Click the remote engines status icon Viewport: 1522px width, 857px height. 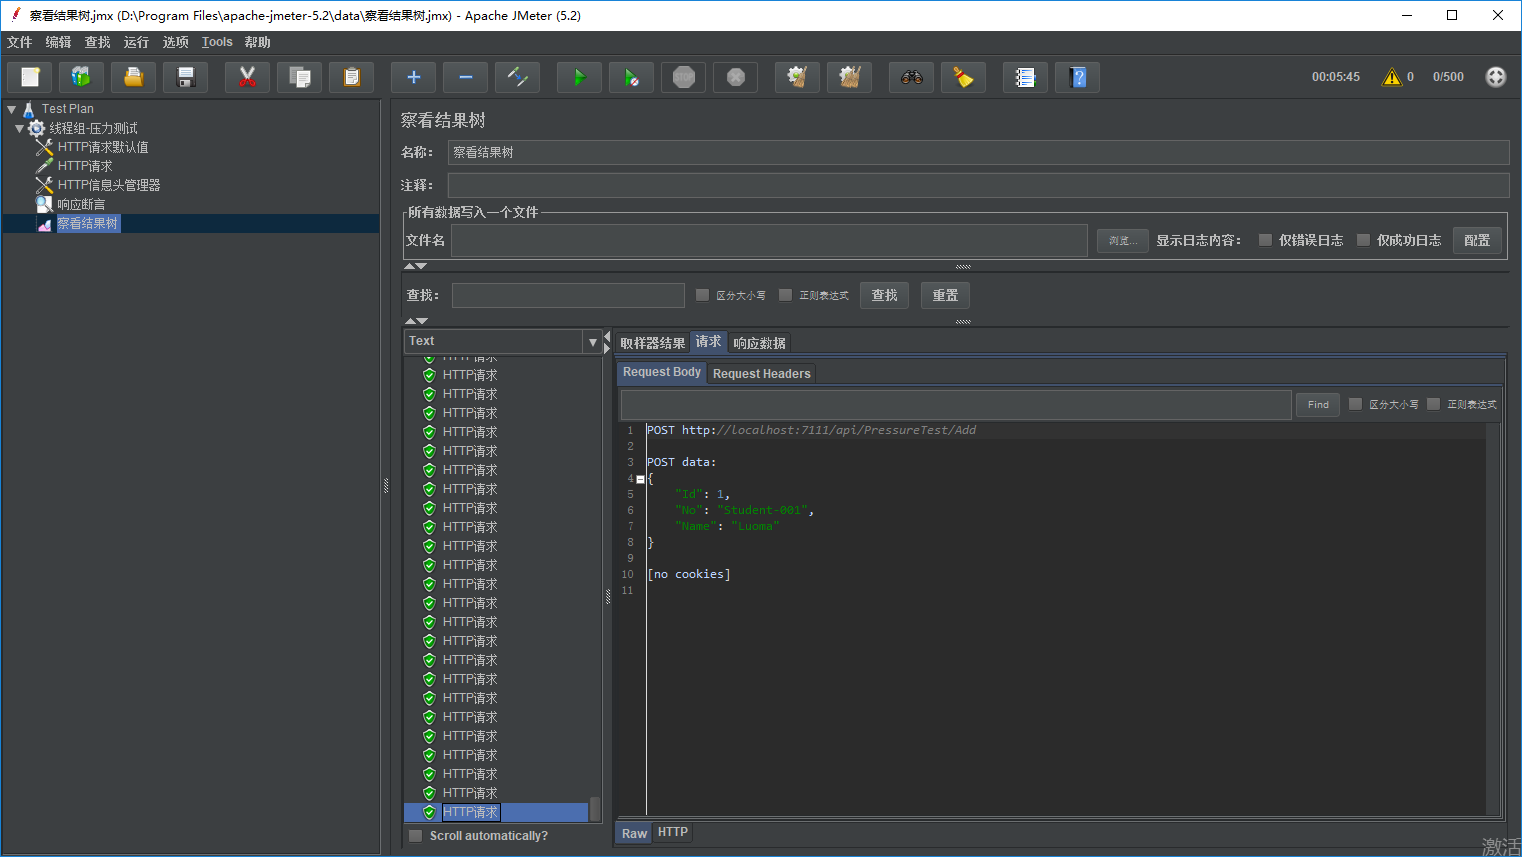pyautogui.click(x=1496, y=77)
